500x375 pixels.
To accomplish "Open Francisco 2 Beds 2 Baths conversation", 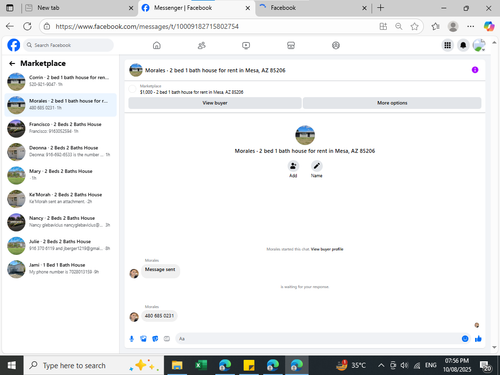I will click(60, 128).
